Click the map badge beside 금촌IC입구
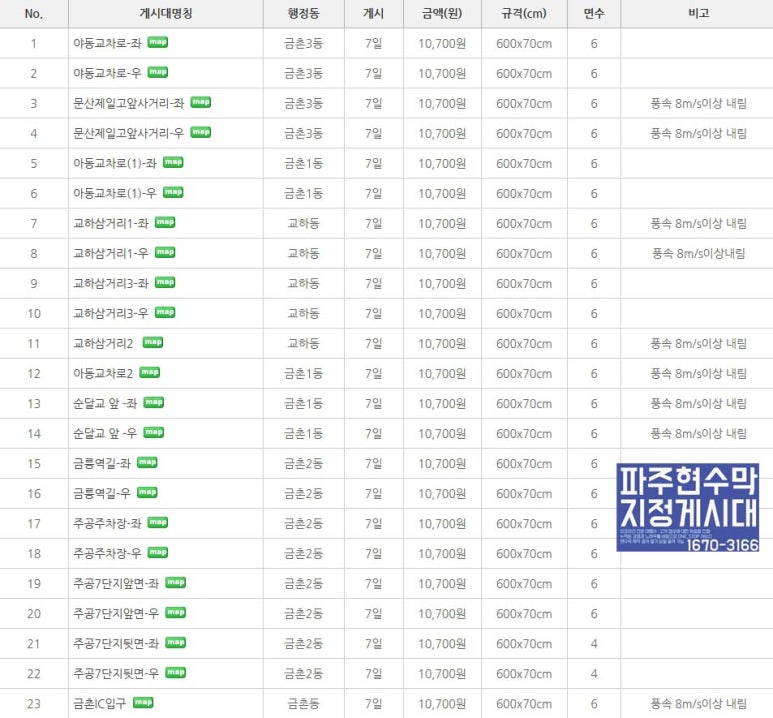773x718 pixels. (143, 702)
